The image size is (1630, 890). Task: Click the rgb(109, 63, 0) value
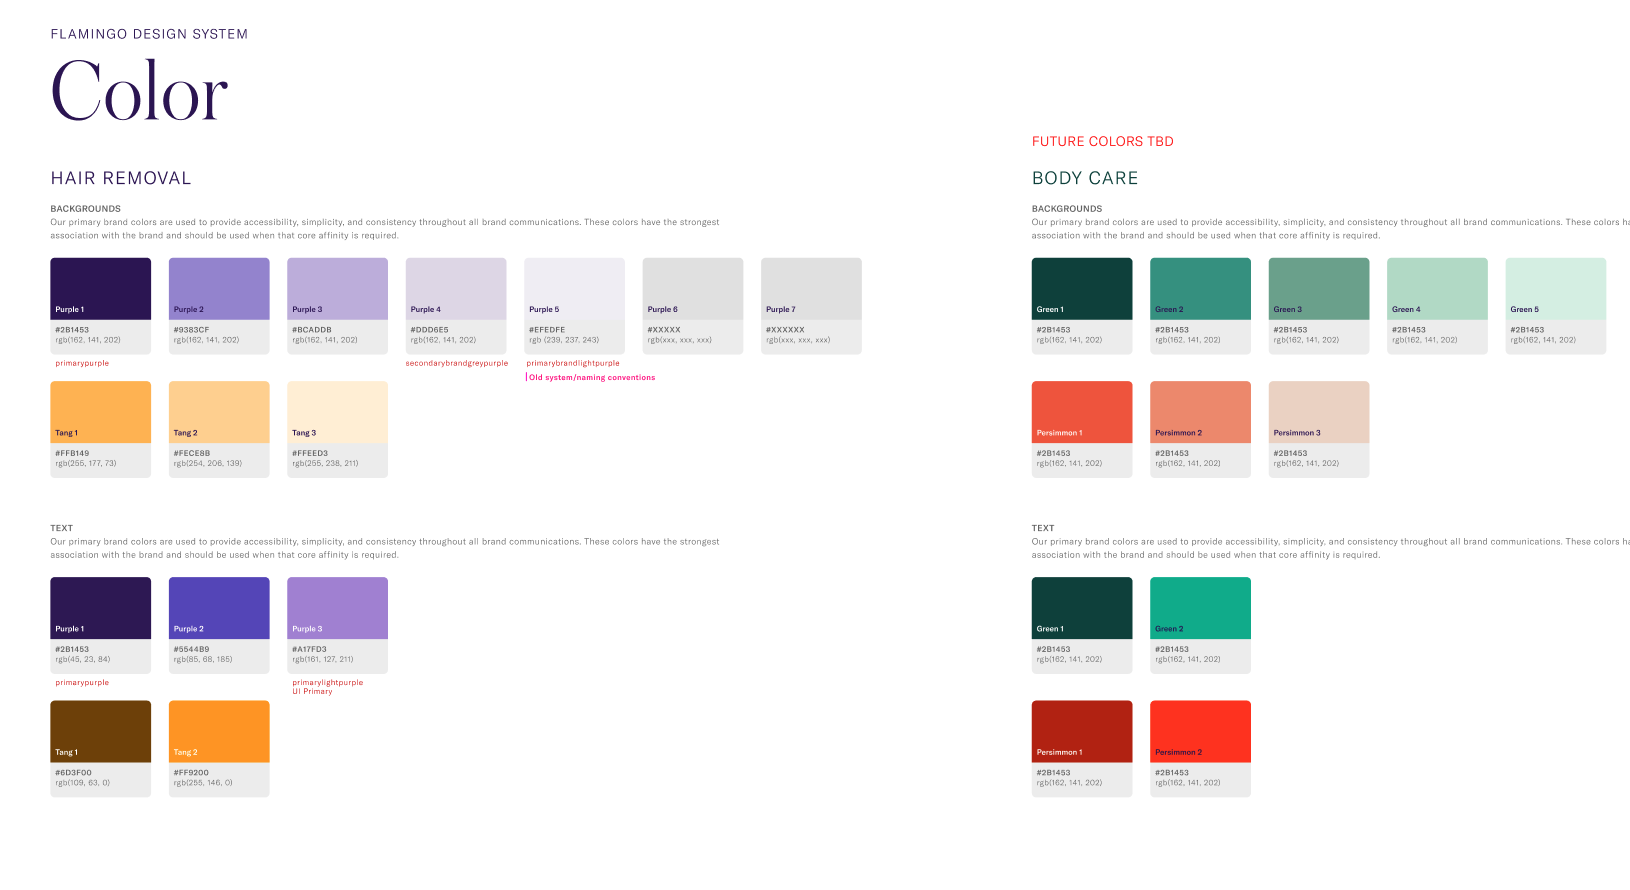pos(82,782)
